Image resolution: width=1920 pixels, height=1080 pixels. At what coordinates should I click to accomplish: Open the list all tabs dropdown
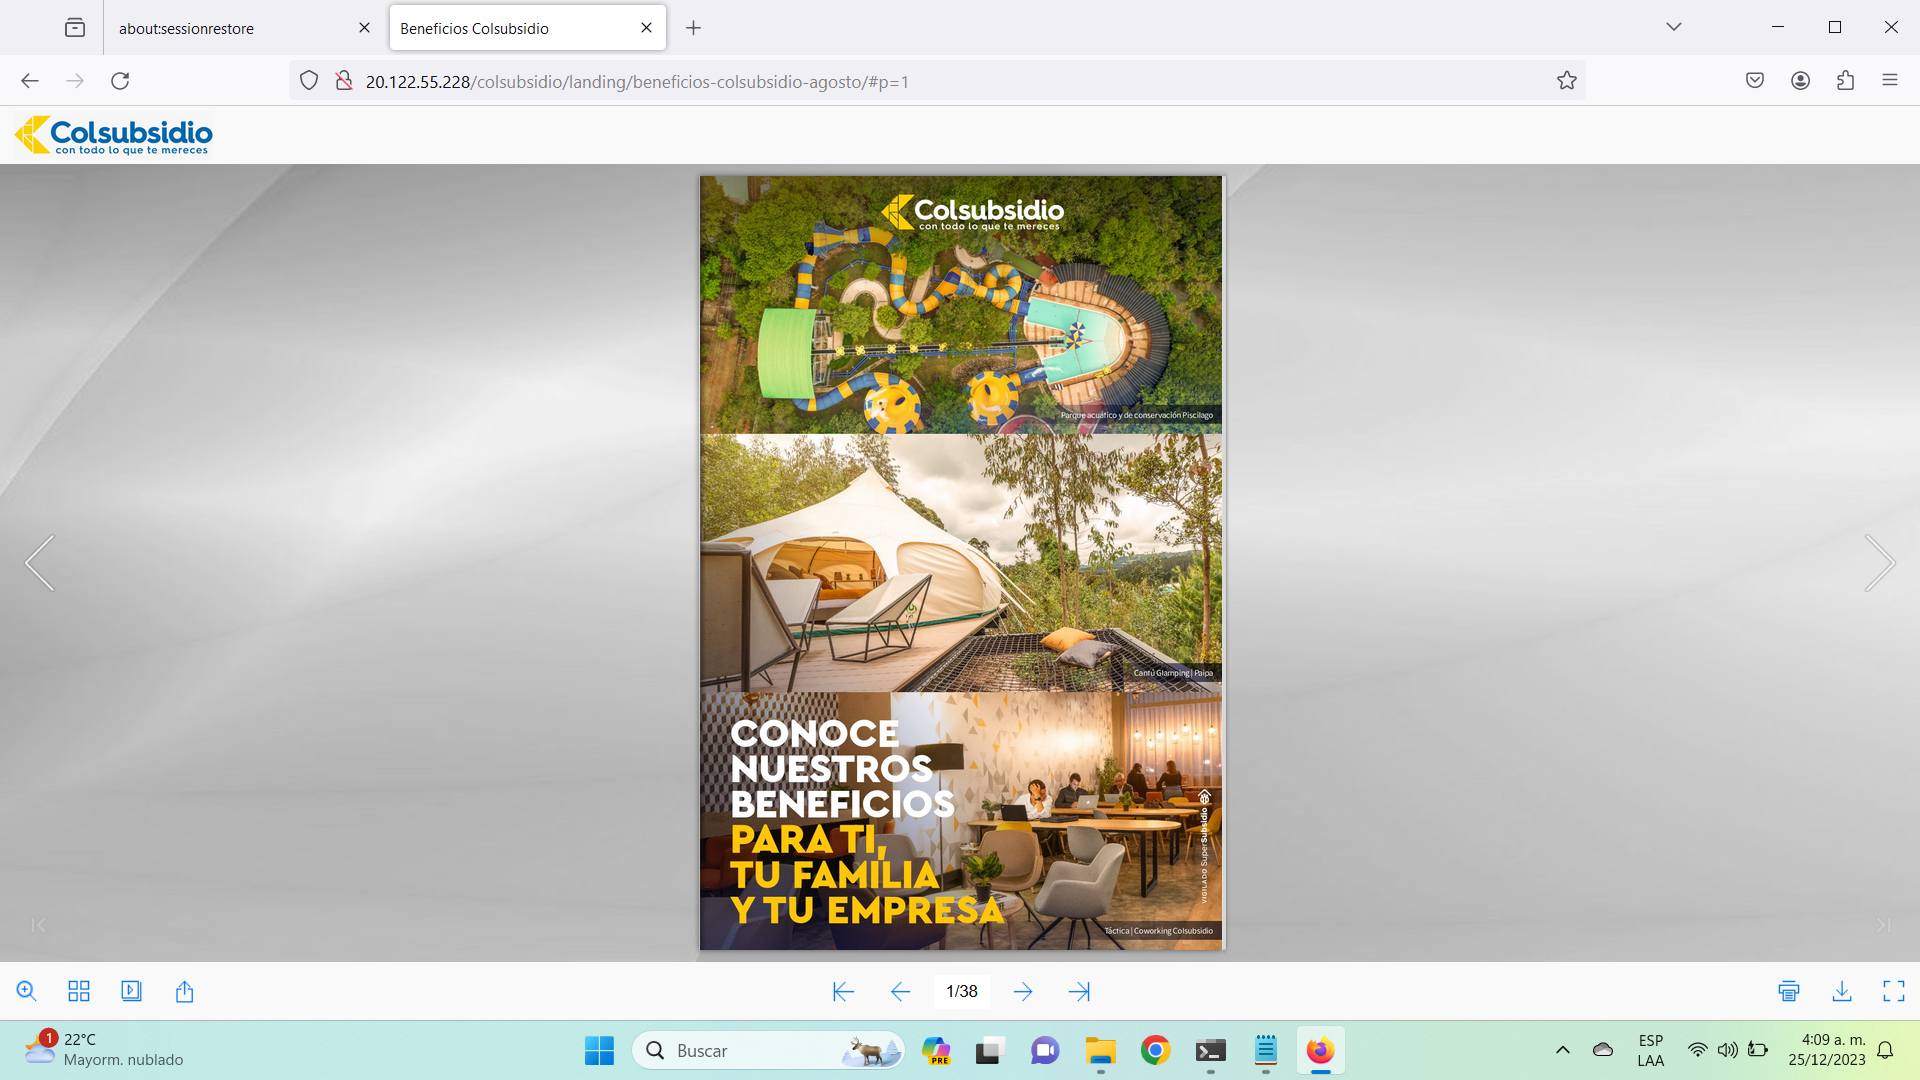click(x=1674, y=27)
